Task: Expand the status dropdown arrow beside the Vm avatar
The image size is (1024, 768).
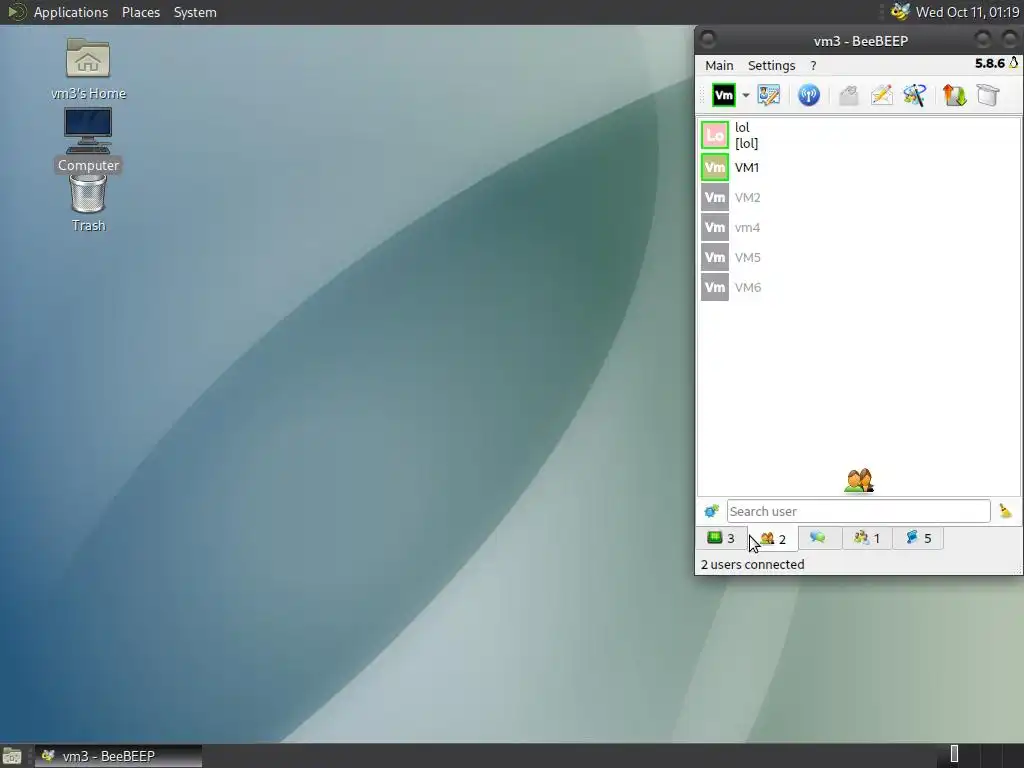Action: (745, 95)
